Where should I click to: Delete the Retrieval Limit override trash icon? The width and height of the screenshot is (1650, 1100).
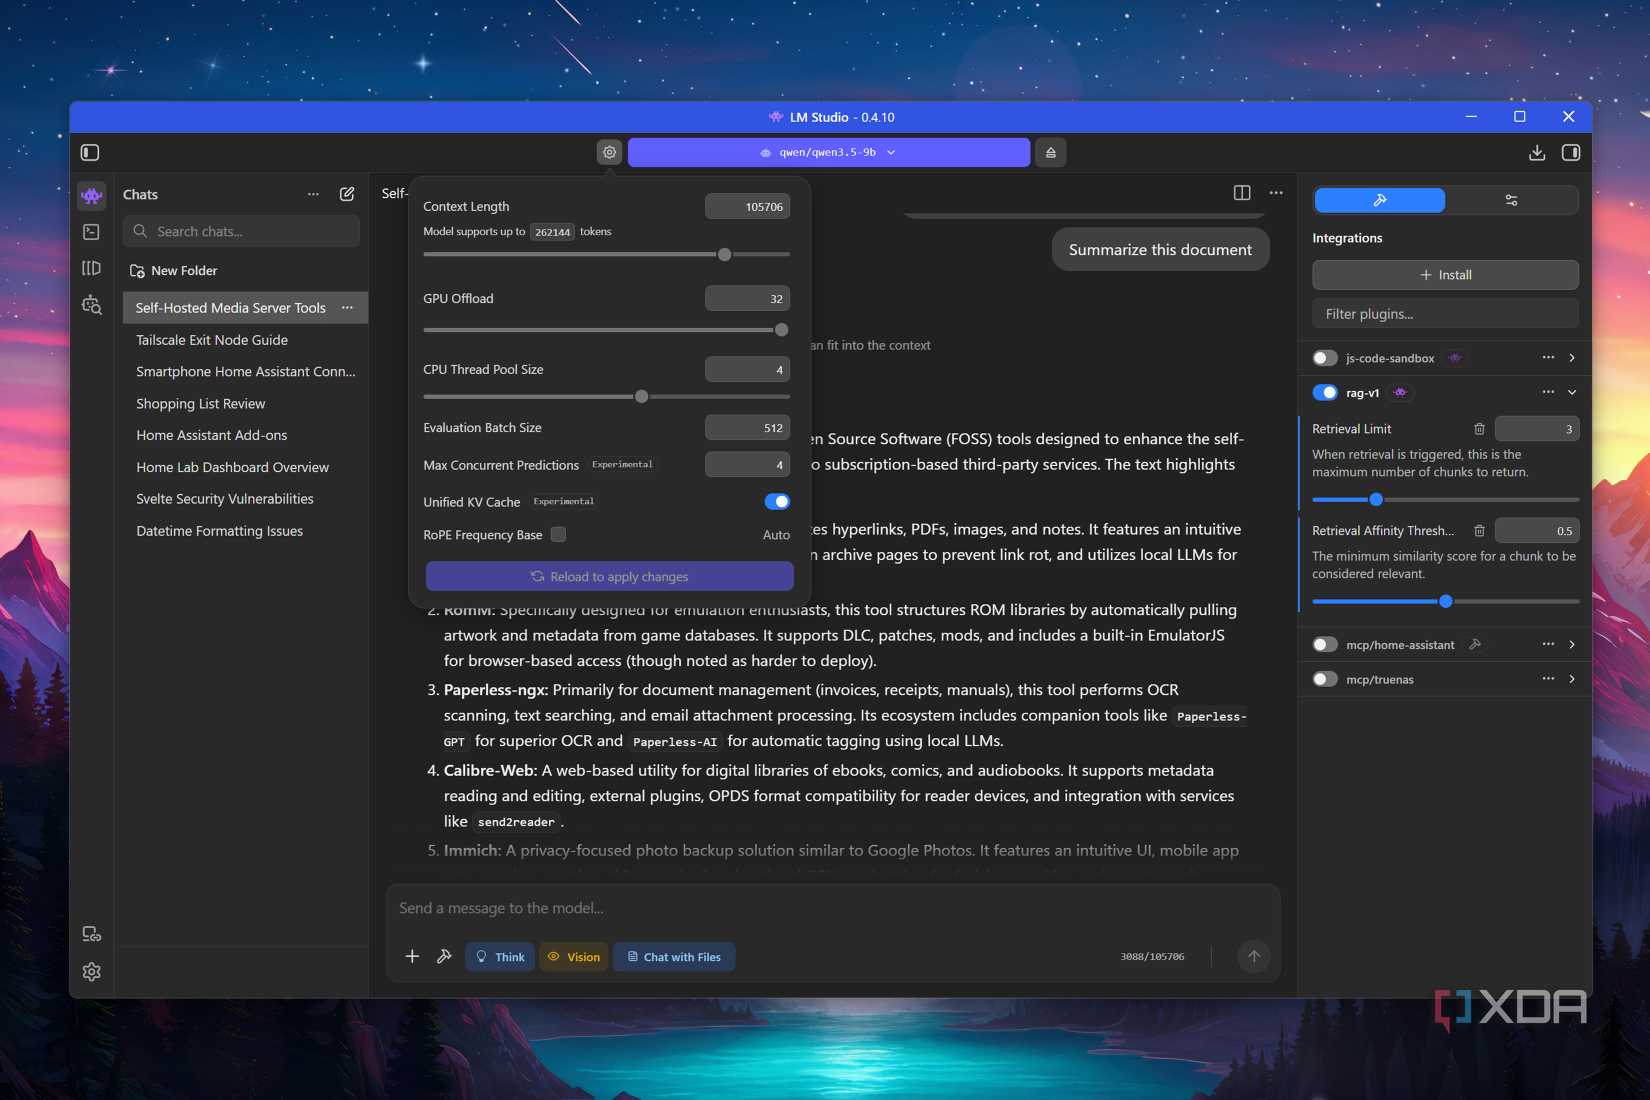tap(1479, 429)
